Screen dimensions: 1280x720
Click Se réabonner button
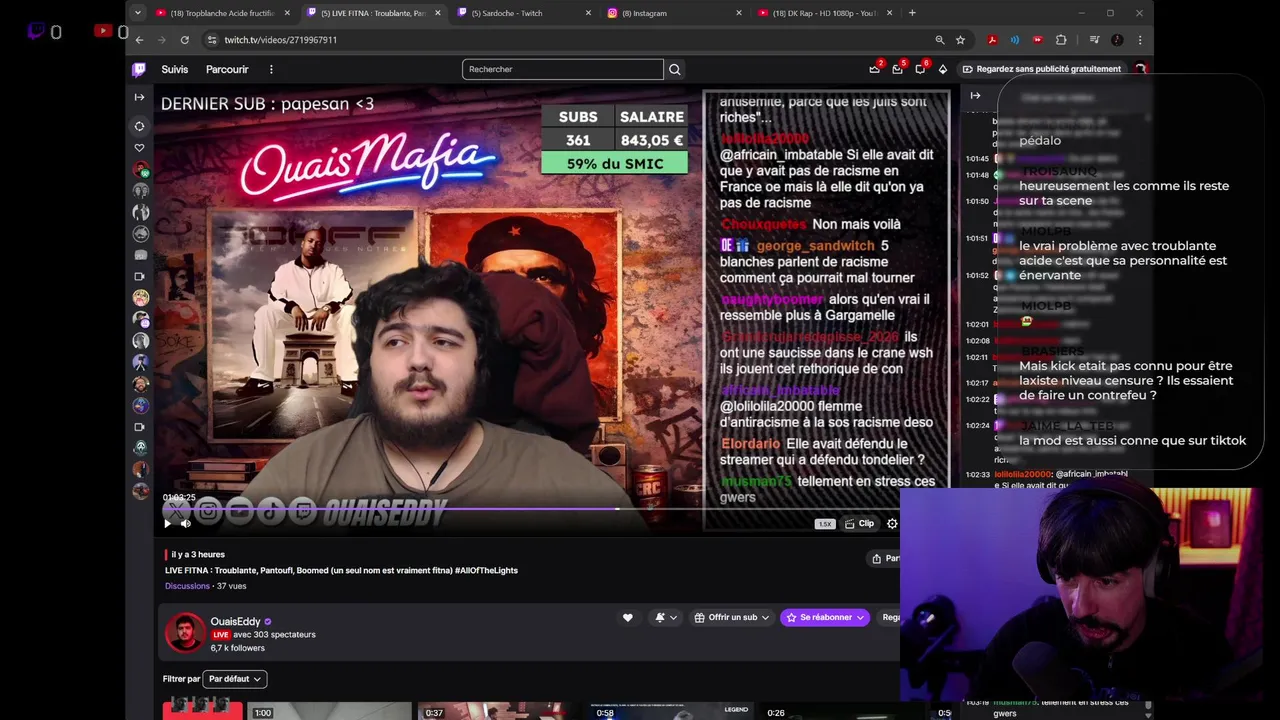tap(825, 617)
